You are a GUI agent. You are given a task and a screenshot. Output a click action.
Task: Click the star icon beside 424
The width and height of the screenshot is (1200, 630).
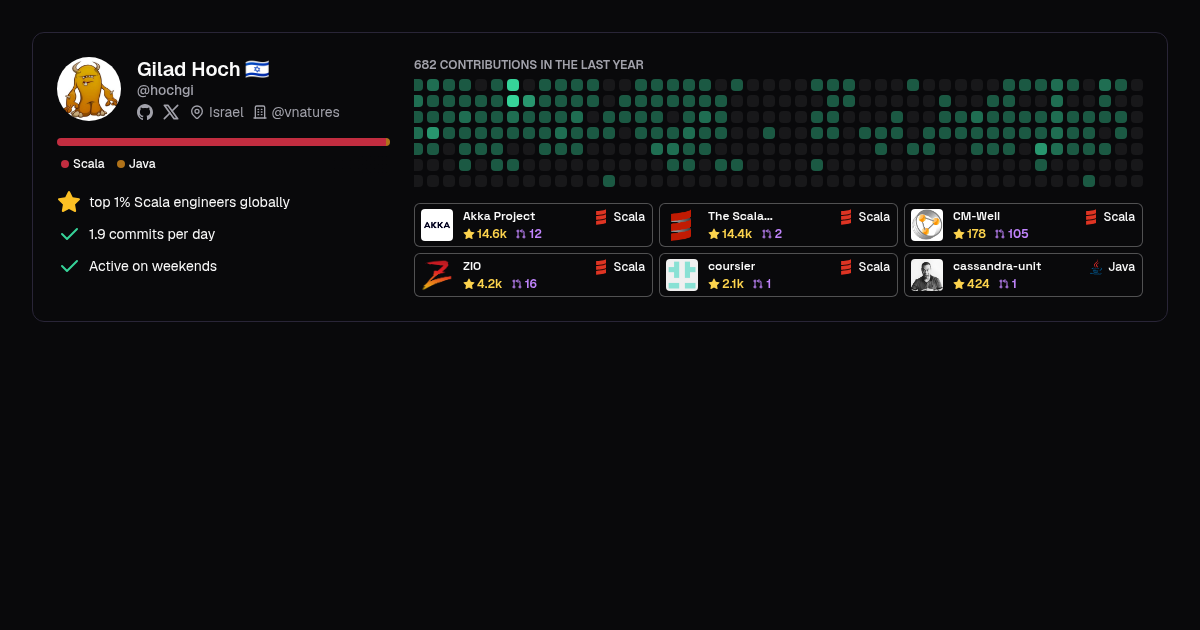(x=958, y=284)
